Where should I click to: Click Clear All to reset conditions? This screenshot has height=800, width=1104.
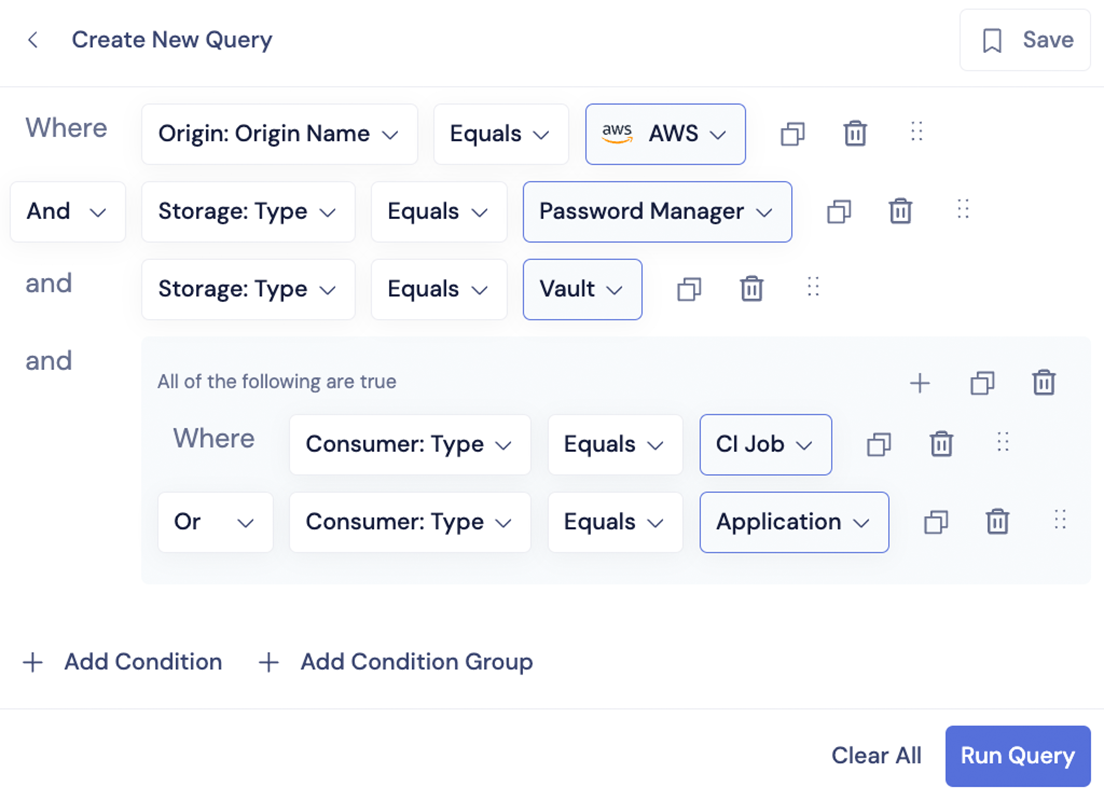pyautogui.click(x=877, y=756)
